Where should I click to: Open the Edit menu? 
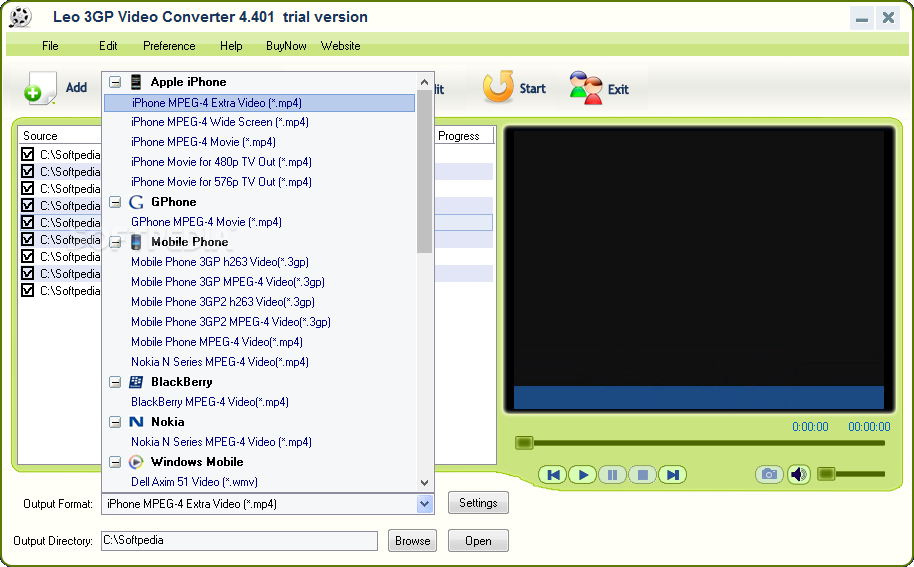pyautogui.click(x=108, y=46)
